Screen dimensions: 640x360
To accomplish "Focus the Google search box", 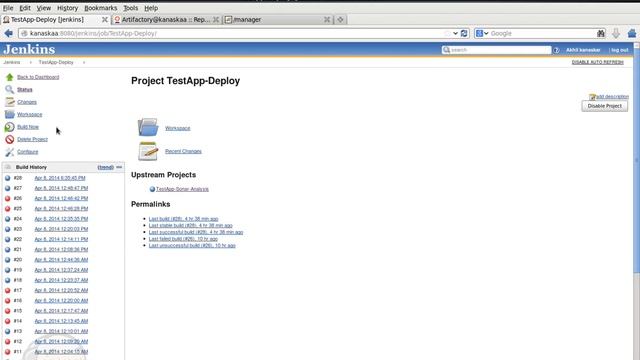I will pyautogui.click(x=543, y=33).
